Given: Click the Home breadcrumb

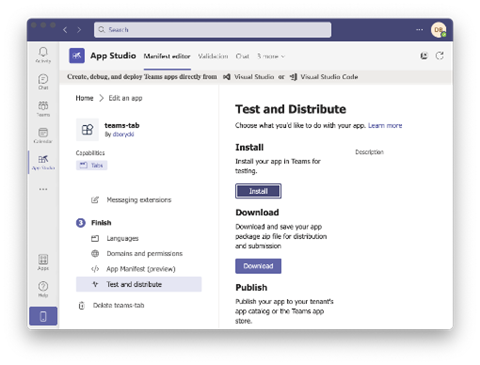Looking at the screenshot, I should tap(84, 98).
